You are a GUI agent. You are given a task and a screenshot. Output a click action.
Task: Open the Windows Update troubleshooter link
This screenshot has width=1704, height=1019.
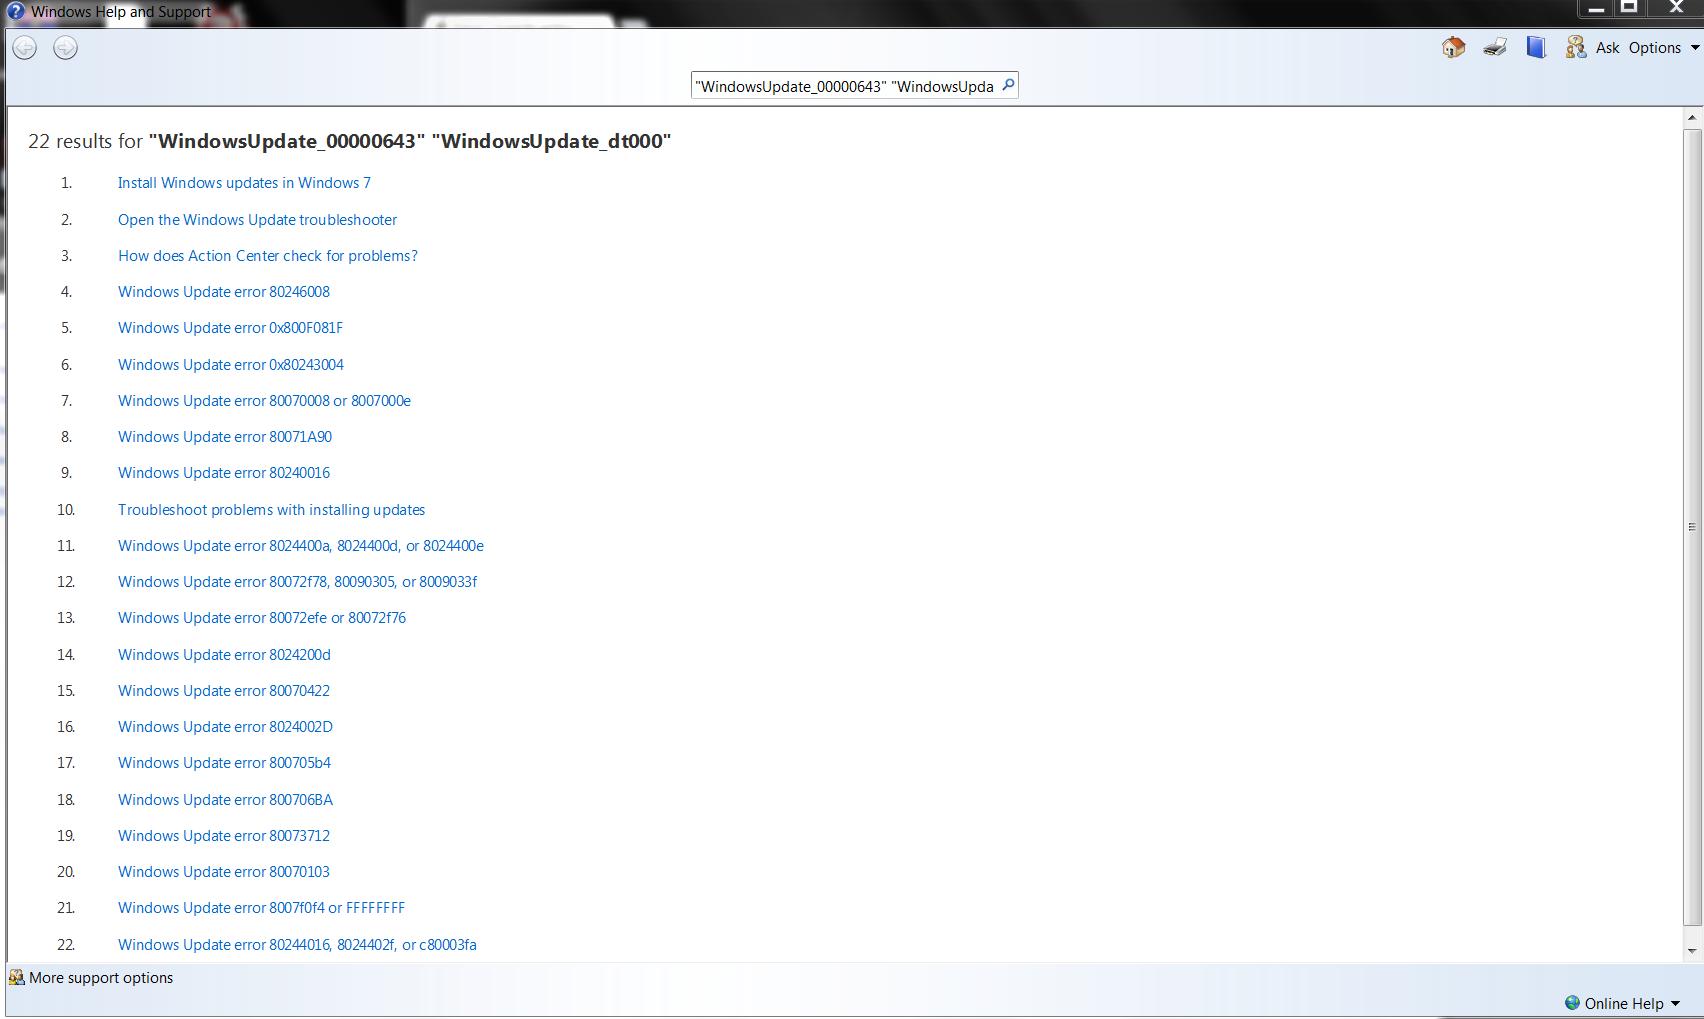point(257,220)
